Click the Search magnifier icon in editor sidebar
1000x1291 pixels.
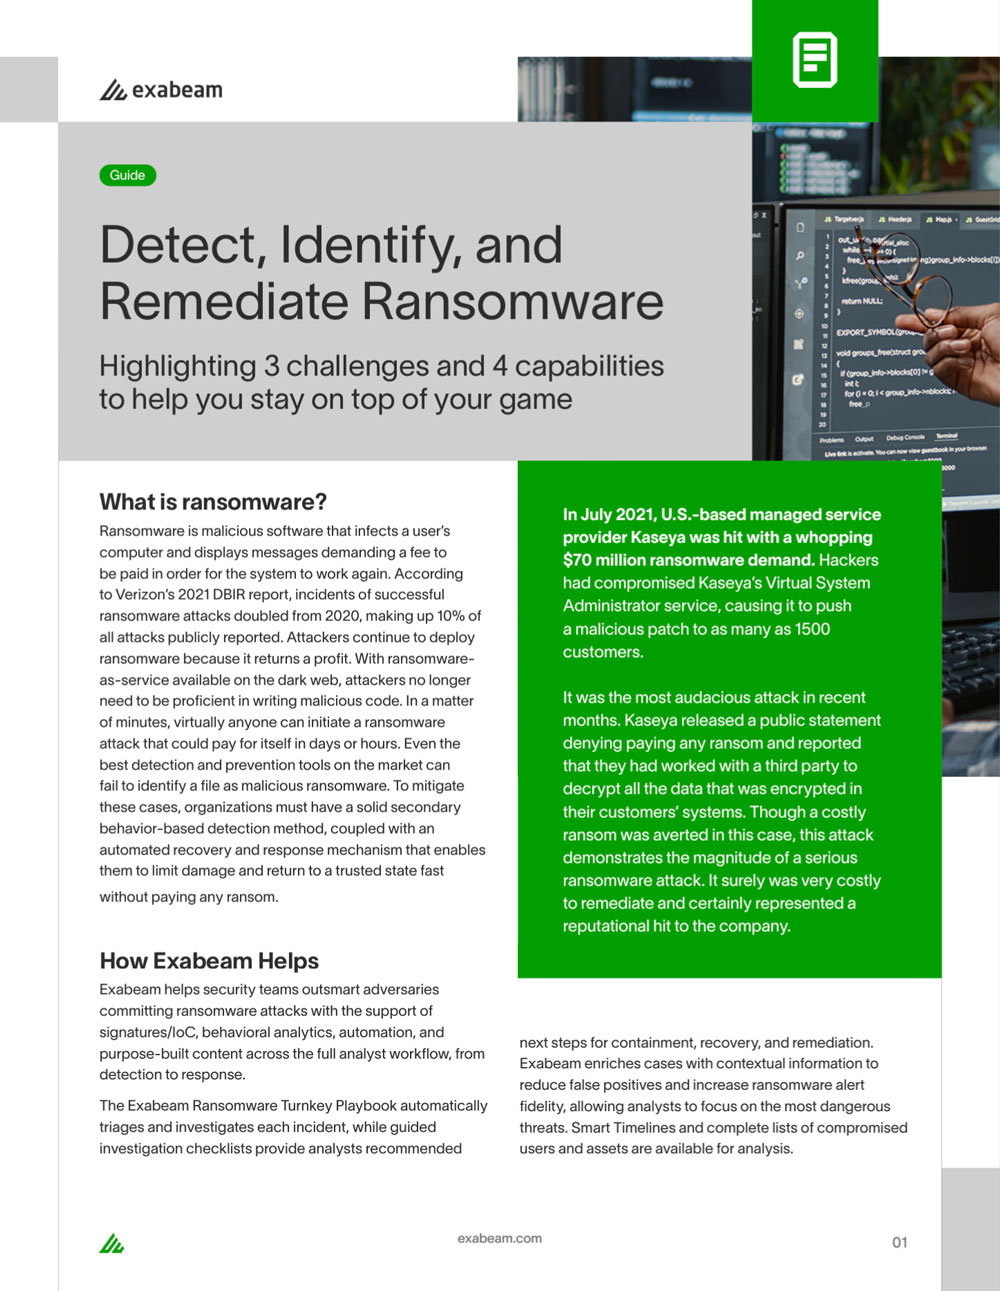799,256
